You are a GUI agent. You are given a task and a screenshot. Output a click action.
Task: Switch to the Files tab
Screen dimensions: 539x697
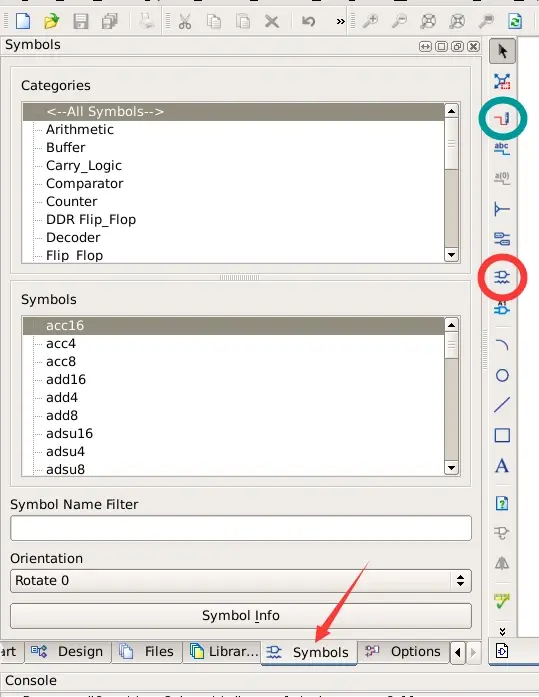point(147,652)
